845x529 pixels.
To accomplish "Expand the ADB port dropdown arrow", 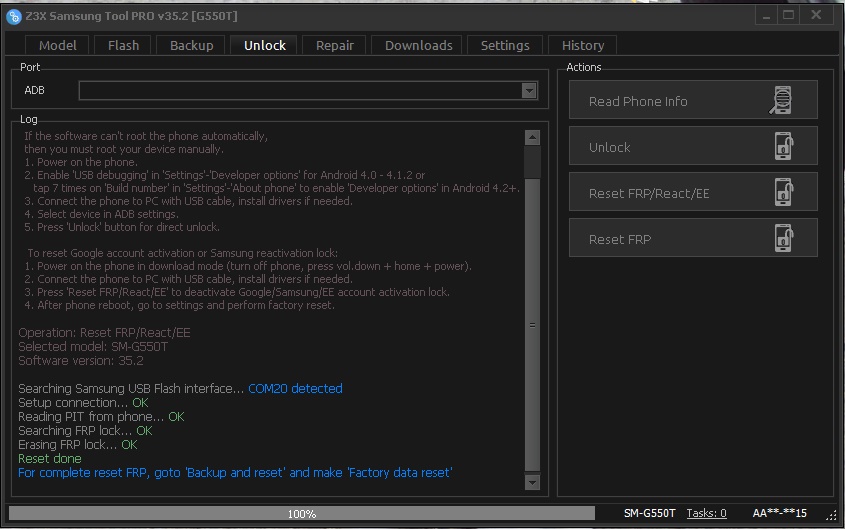I will (529, 91).
